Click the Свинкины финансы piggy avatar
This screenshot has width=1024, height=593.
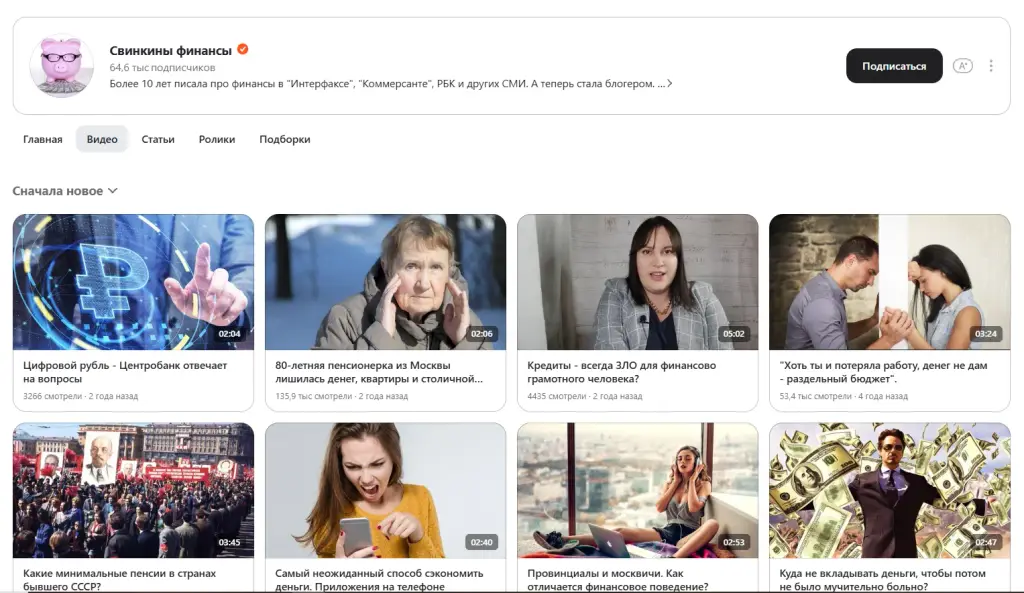[62, 66]
